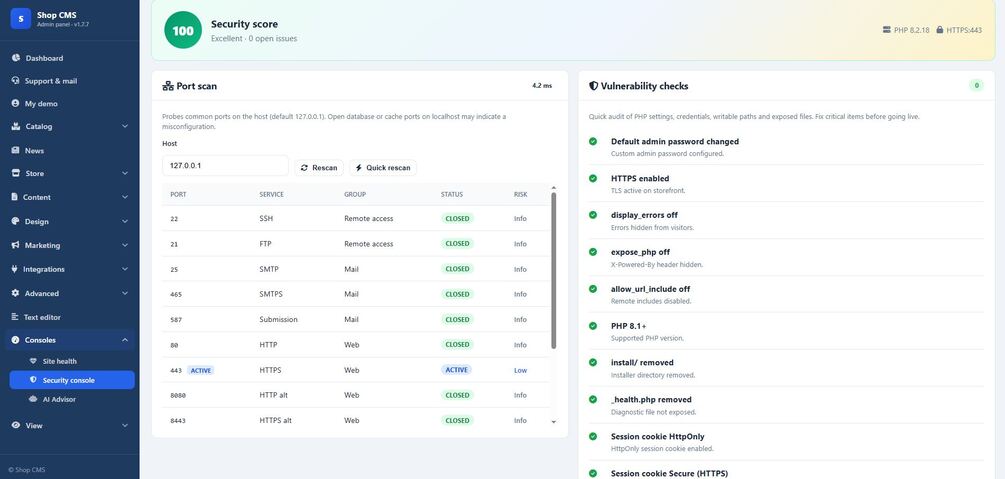Click the Support & mail headset icon
Viewport: 1005px width, 479px height.
coord(15,81)
